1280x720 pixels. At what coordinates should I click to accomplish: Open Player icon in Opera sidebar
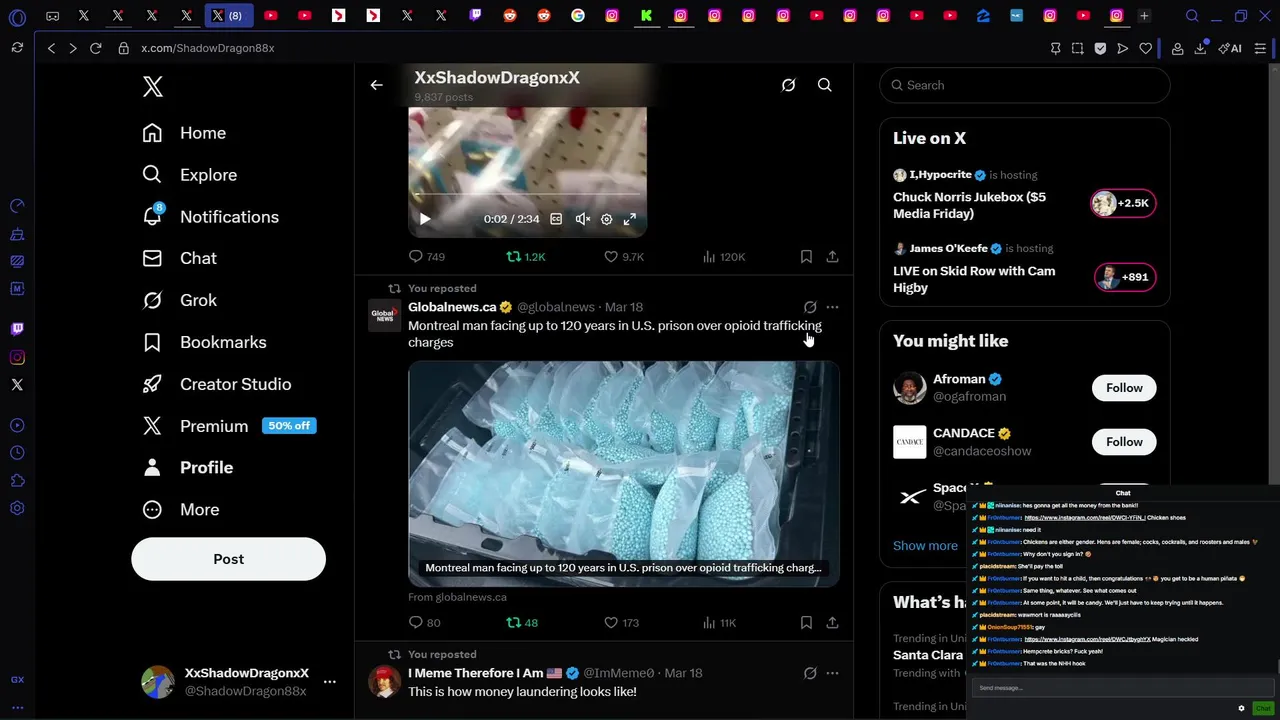(17, 425)
